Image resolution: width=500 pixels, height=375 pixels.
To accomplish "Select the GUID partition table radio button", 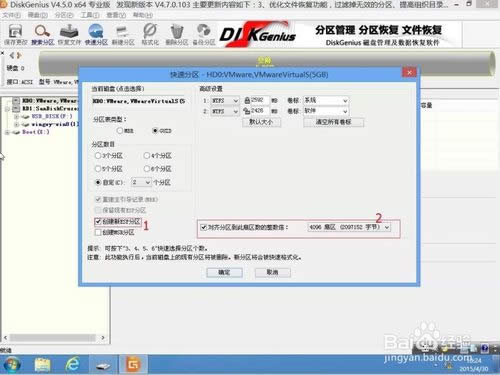I will 155,131.
